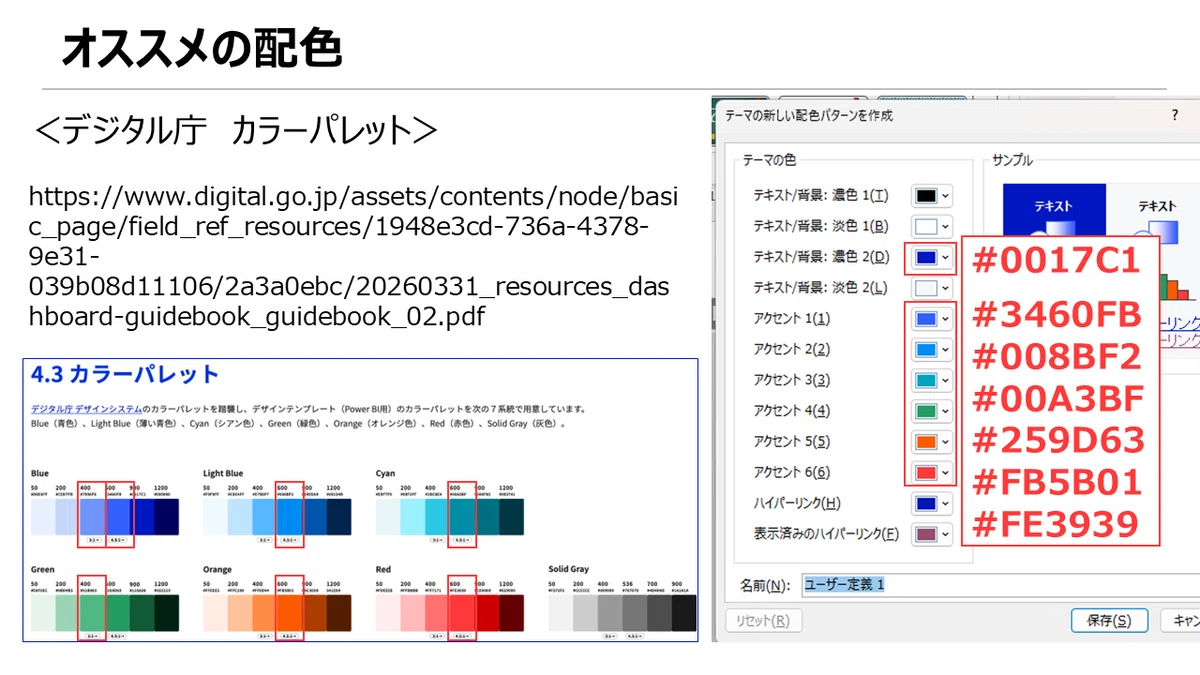
Task: Open the アクセント 6(6) color dropdown
Action: point(932,472)
